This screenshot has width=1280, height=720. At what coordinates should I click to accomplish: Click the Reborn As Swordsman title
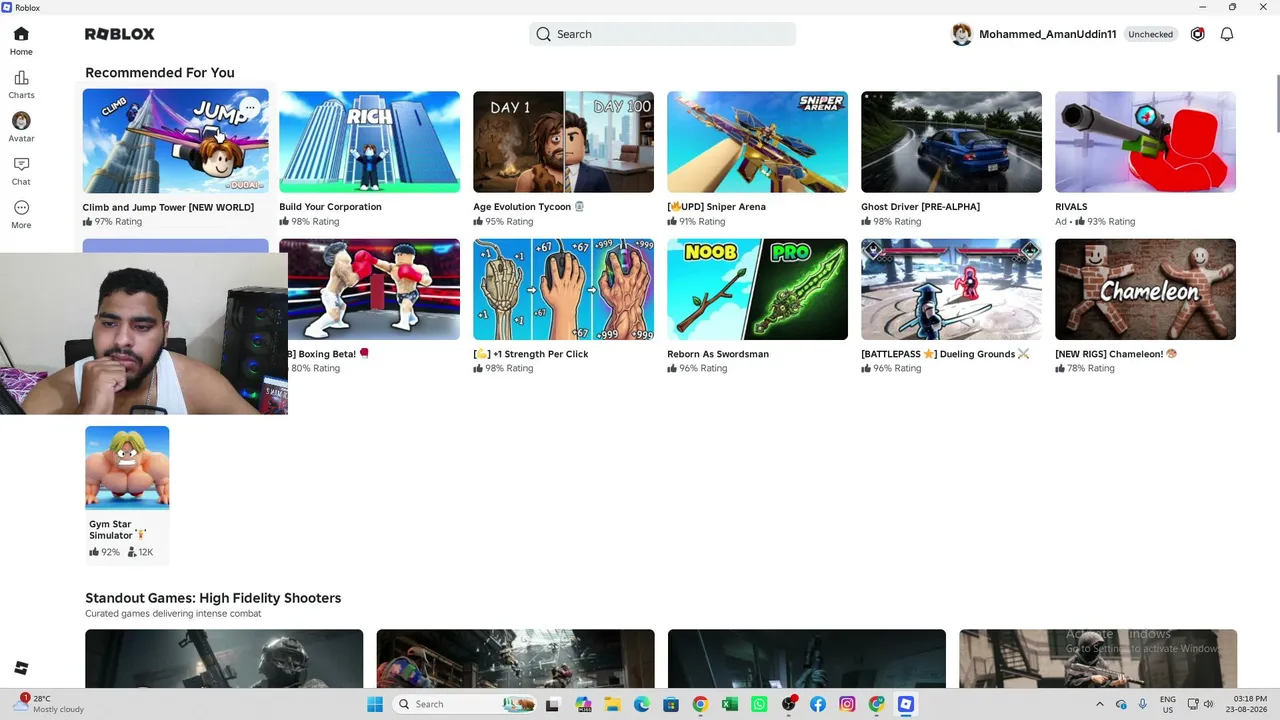tap(718, 354)
